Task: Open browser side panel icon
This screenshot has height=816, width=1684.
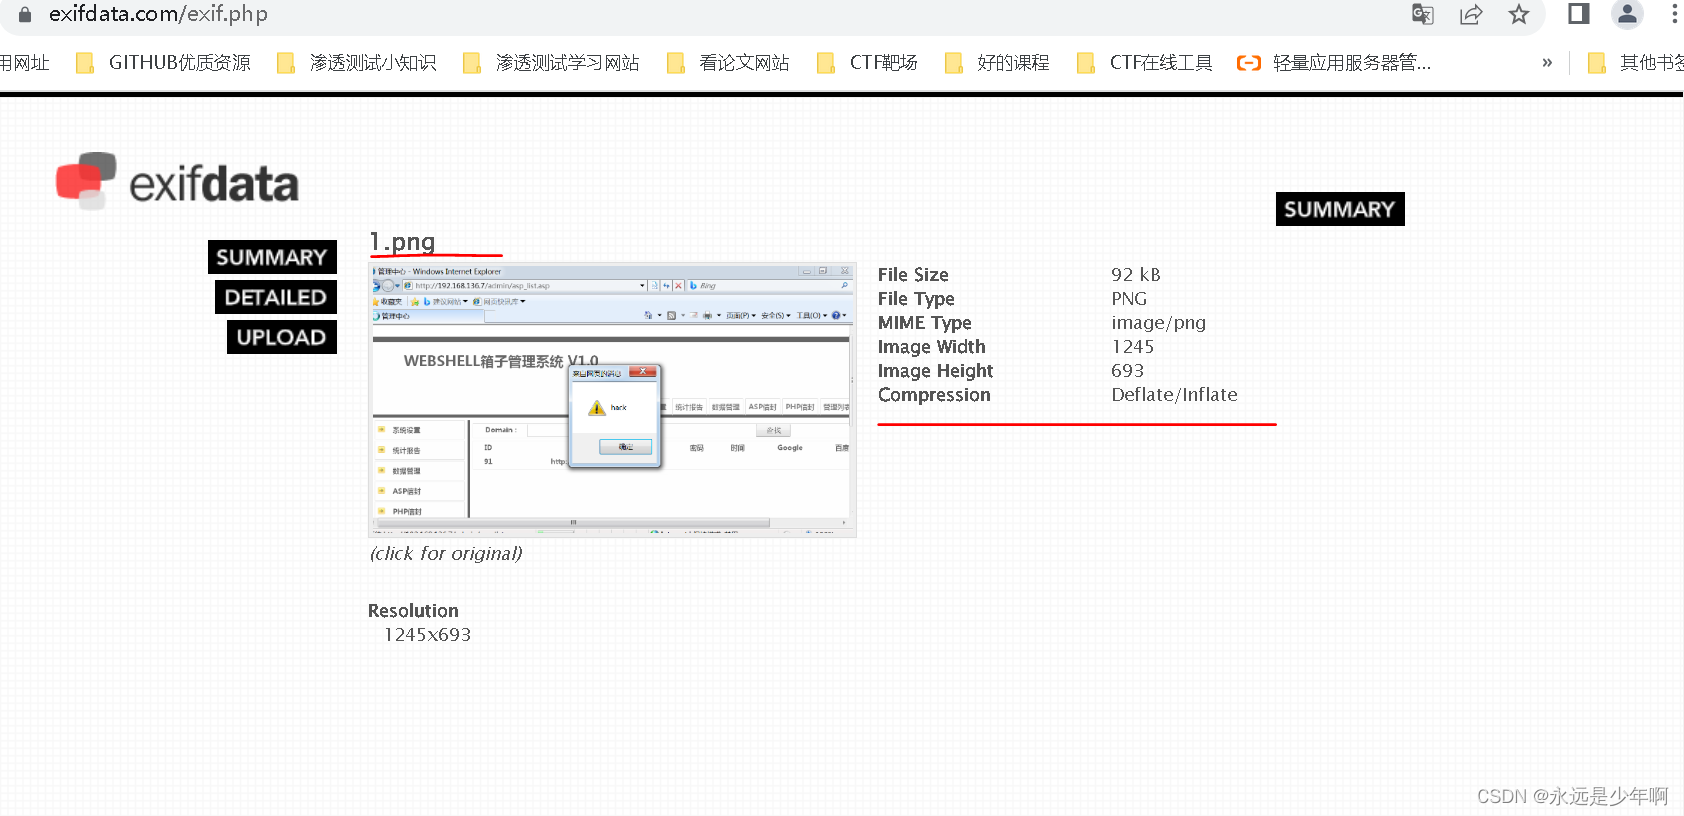Action: coord(1579,14)
